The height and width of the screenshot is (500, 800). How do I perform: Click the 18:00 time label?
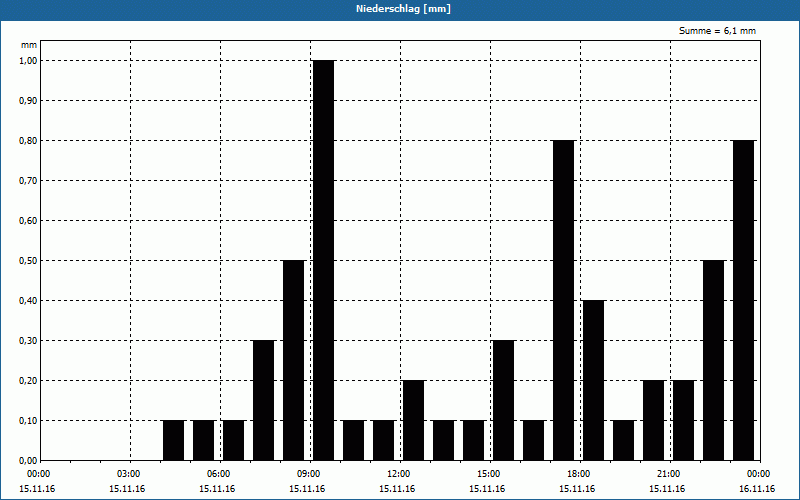point(579,474)
